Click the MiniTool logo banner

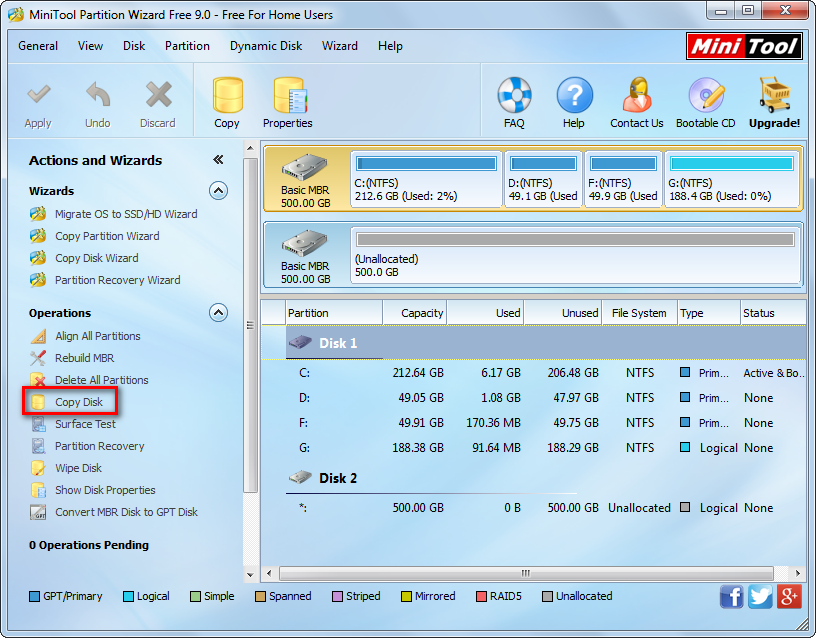click(x=744, y=46)
